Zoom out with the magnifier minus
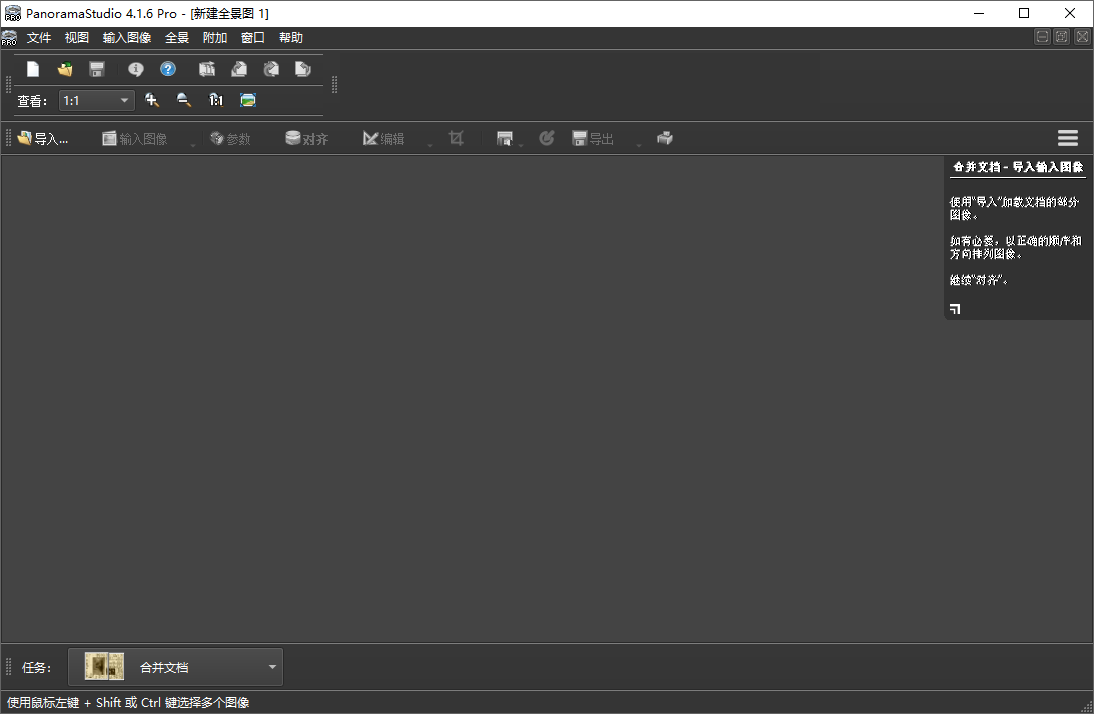This screenshot has height=714, width=1094. click(x=183, y=101)
